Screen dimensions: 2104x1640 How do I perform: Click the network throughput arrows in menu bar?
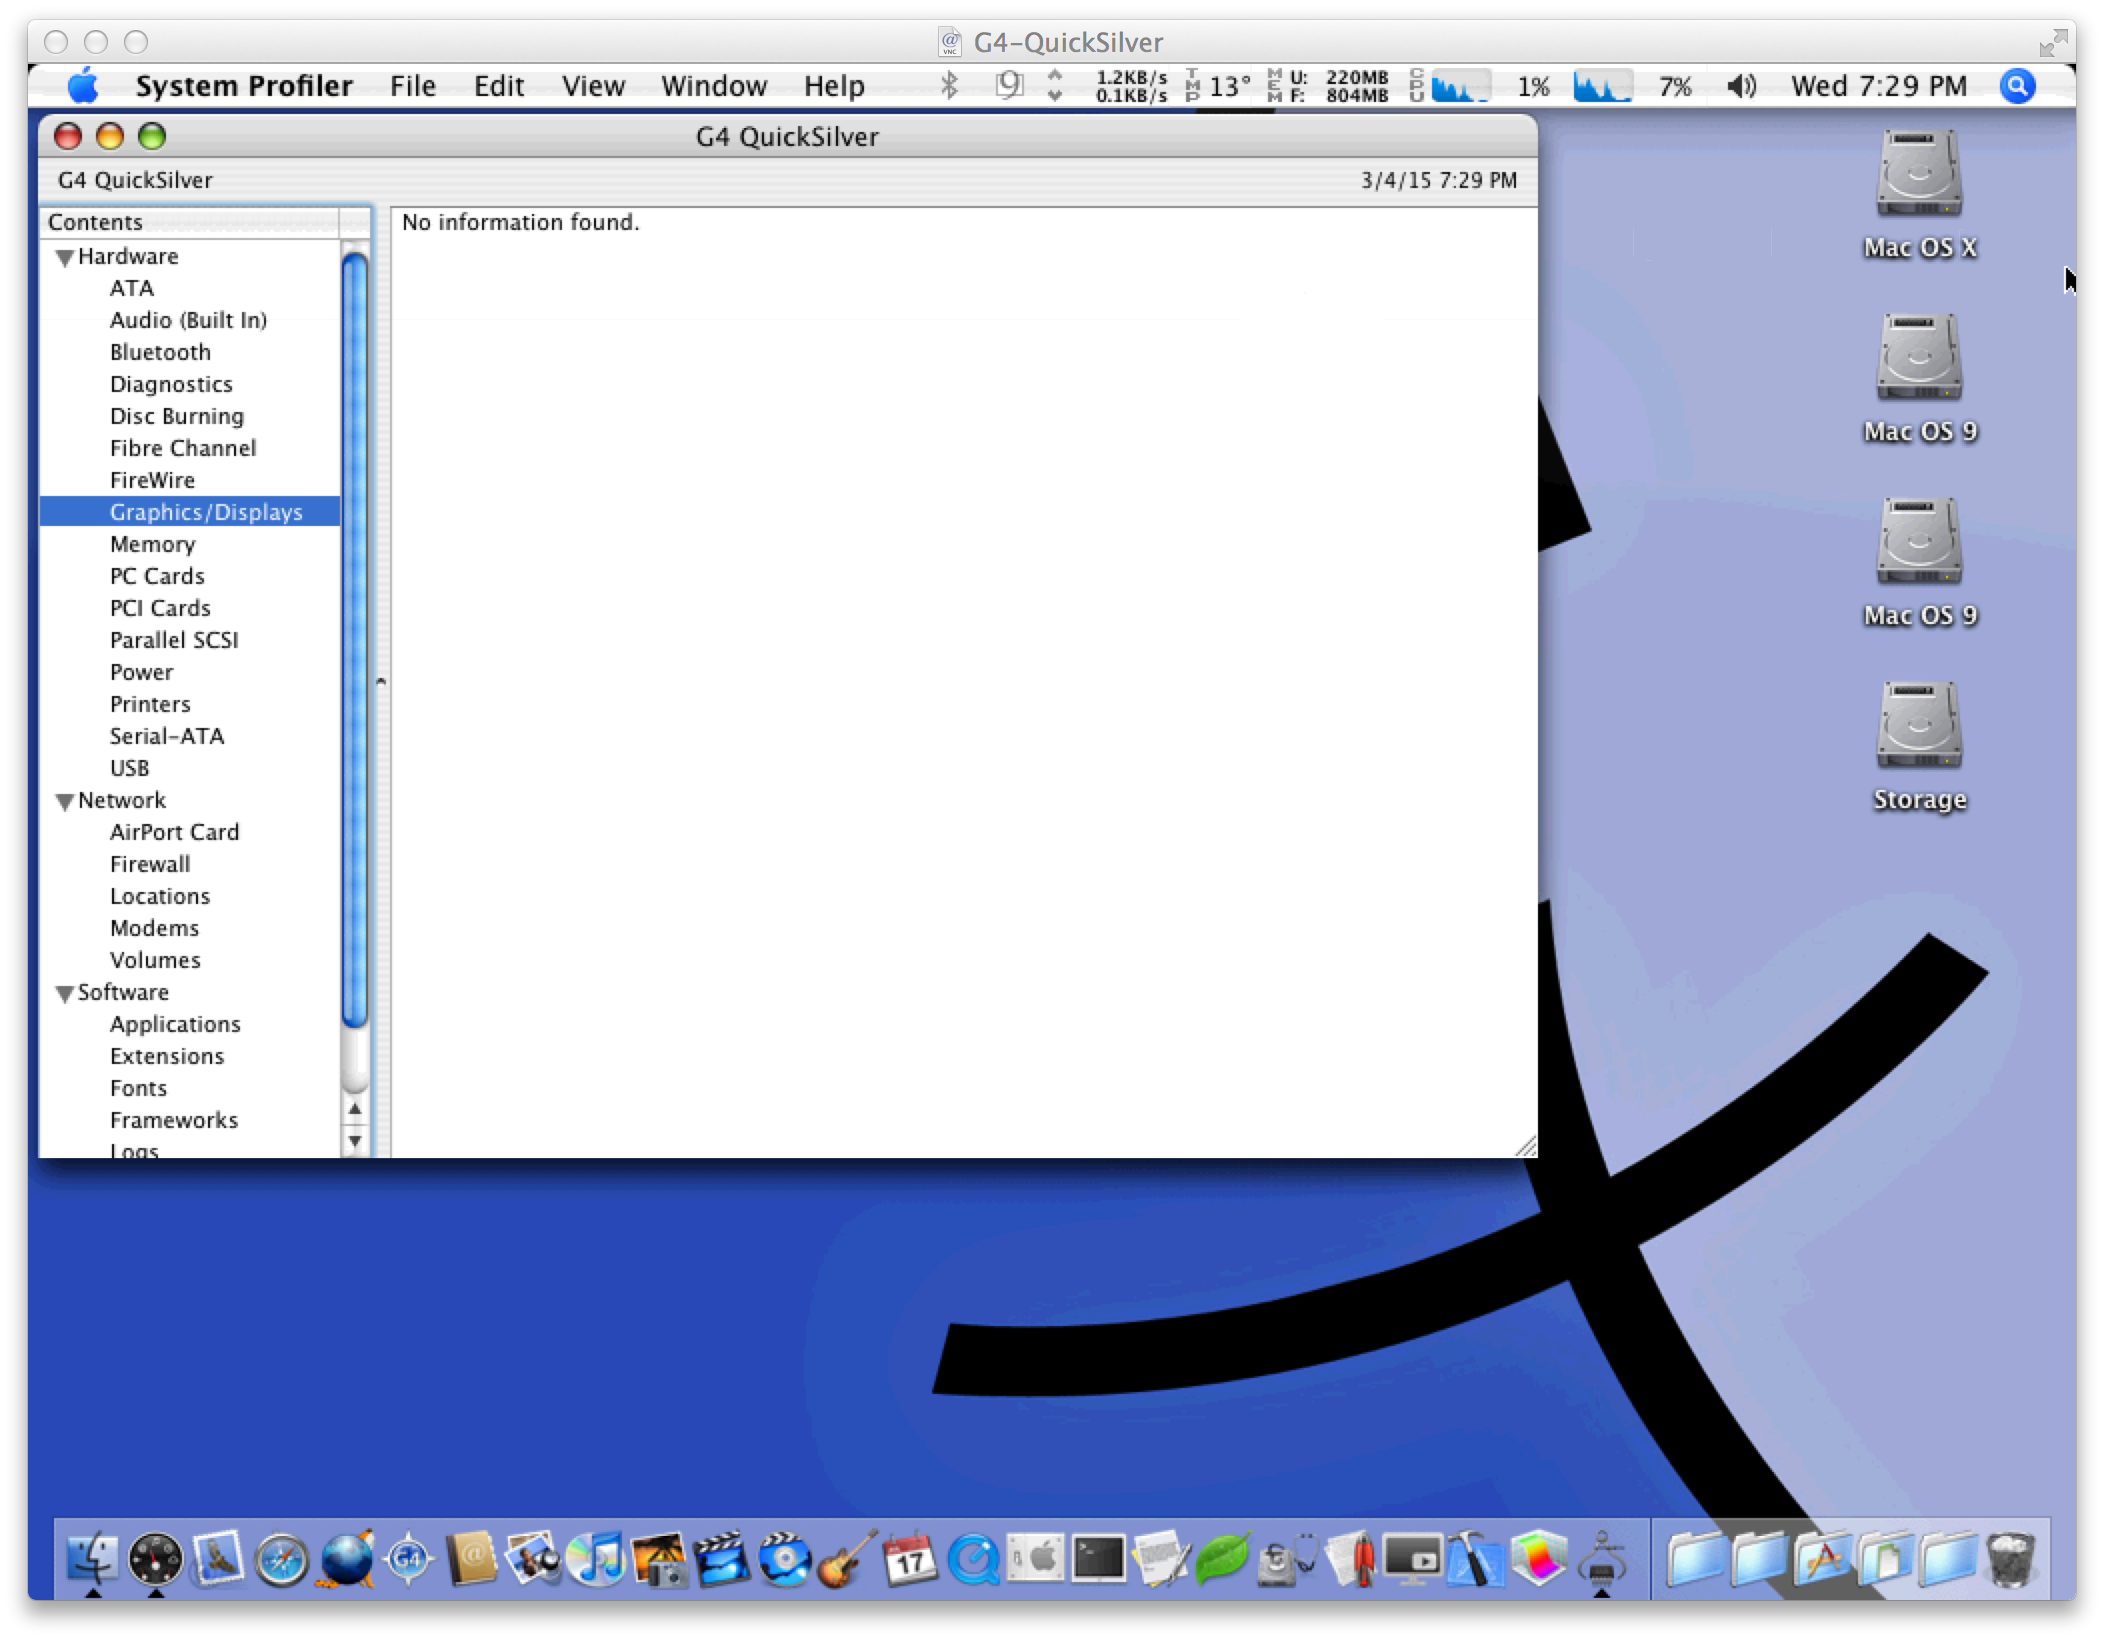pos(1055,86)
